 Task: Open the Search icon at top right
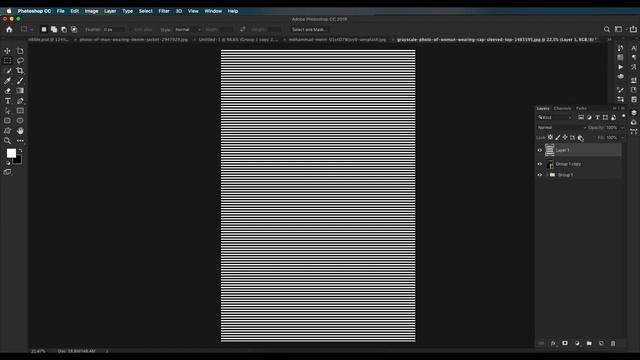point(607,29)
